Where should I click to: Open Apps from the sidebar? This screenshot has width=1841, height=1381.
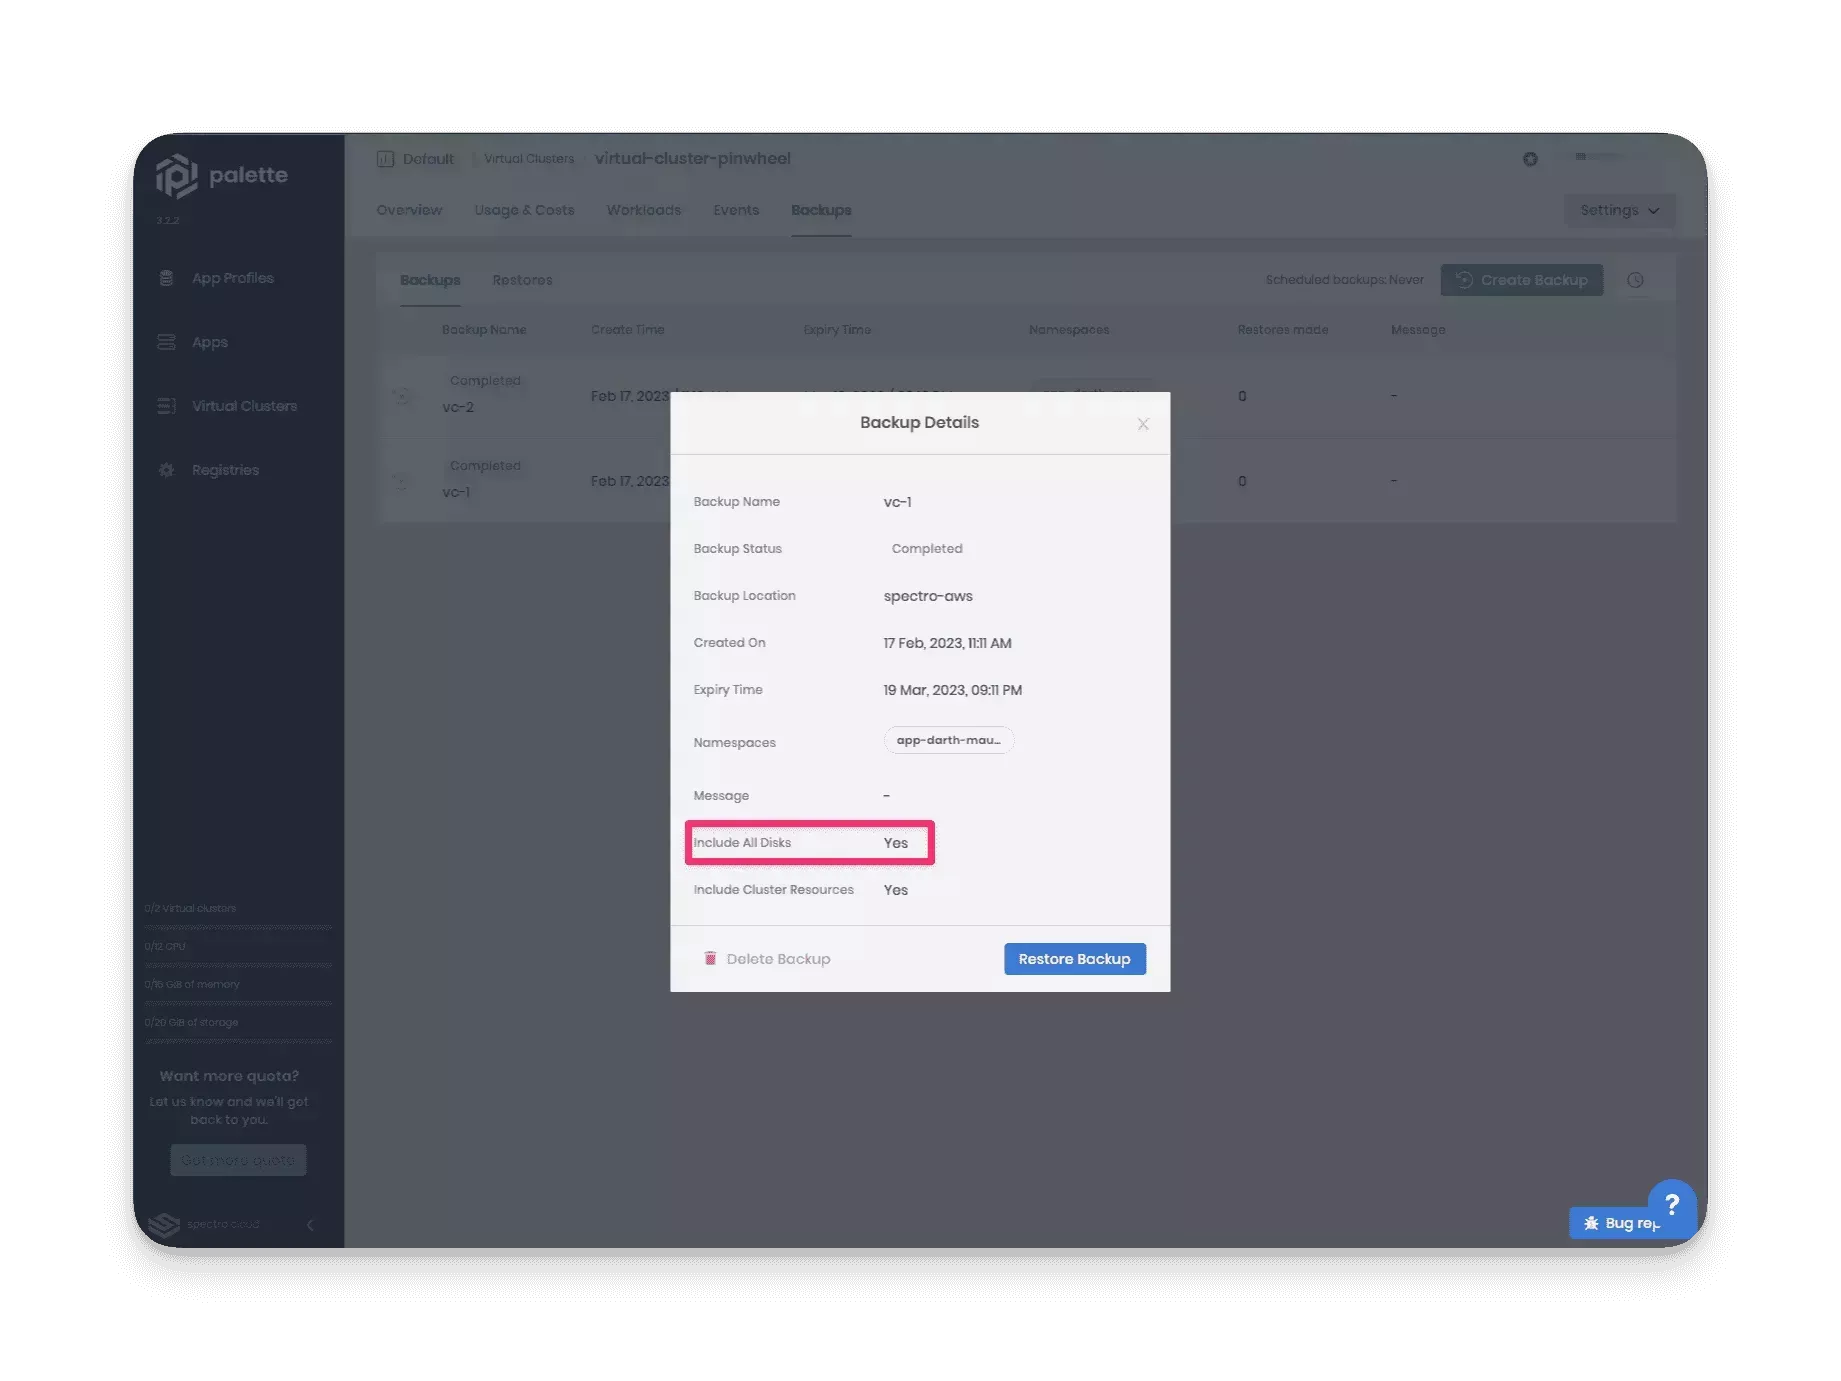click(x=209, y=342)
